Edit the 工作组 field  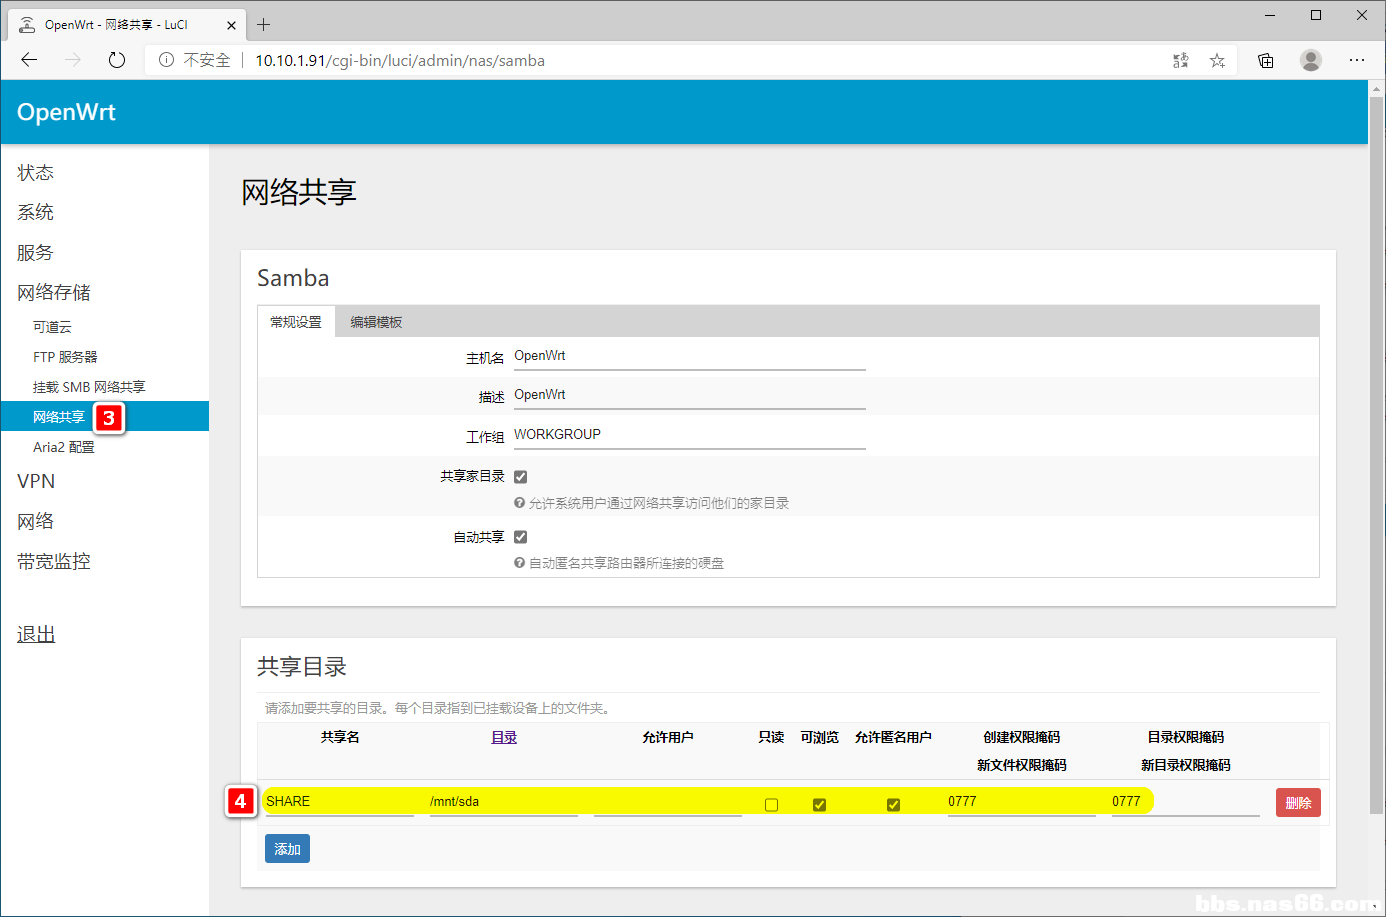click(690, 436)
